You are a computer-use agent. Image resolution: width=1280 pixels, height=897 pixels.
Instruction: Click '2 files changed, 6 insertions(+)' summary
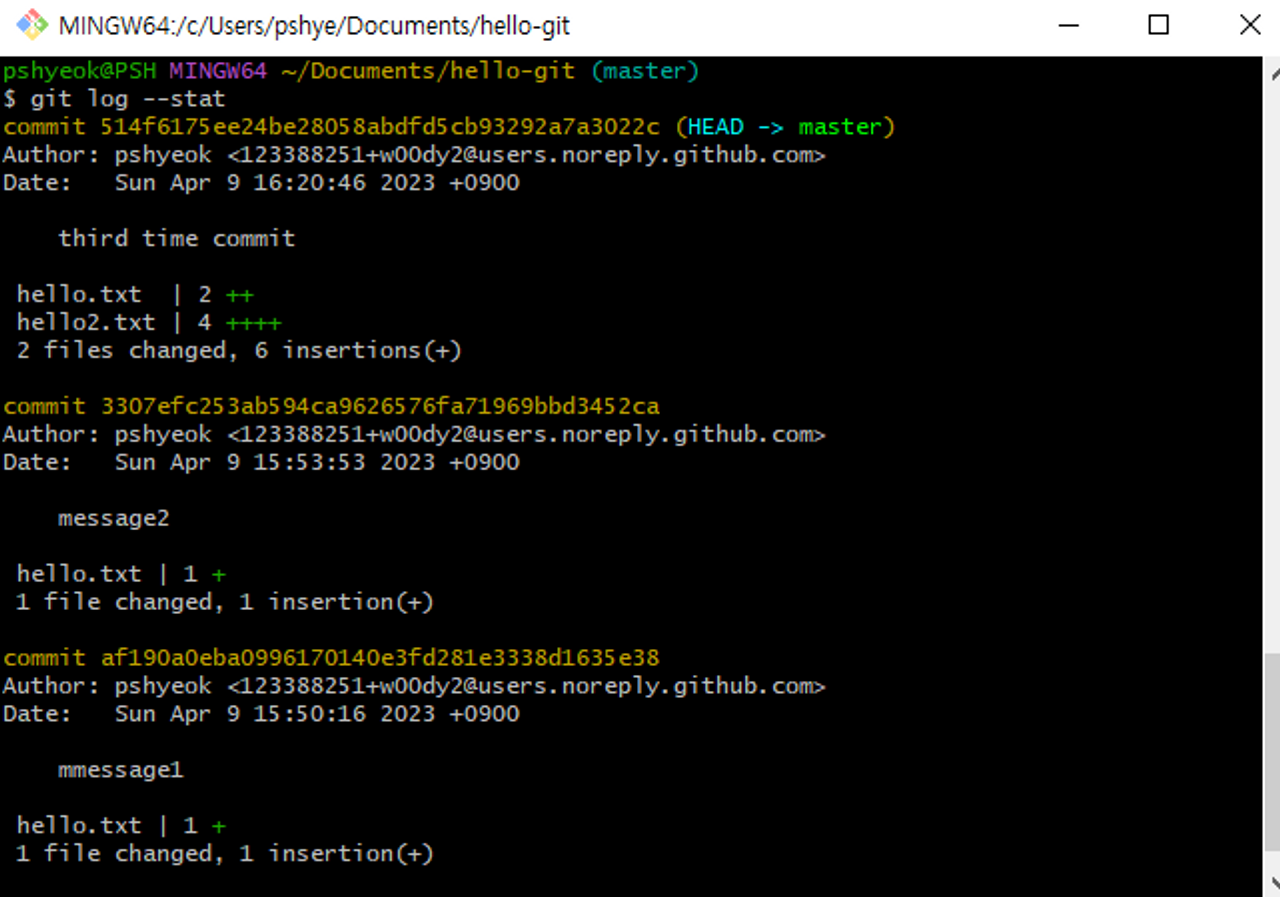pos(239,351)
